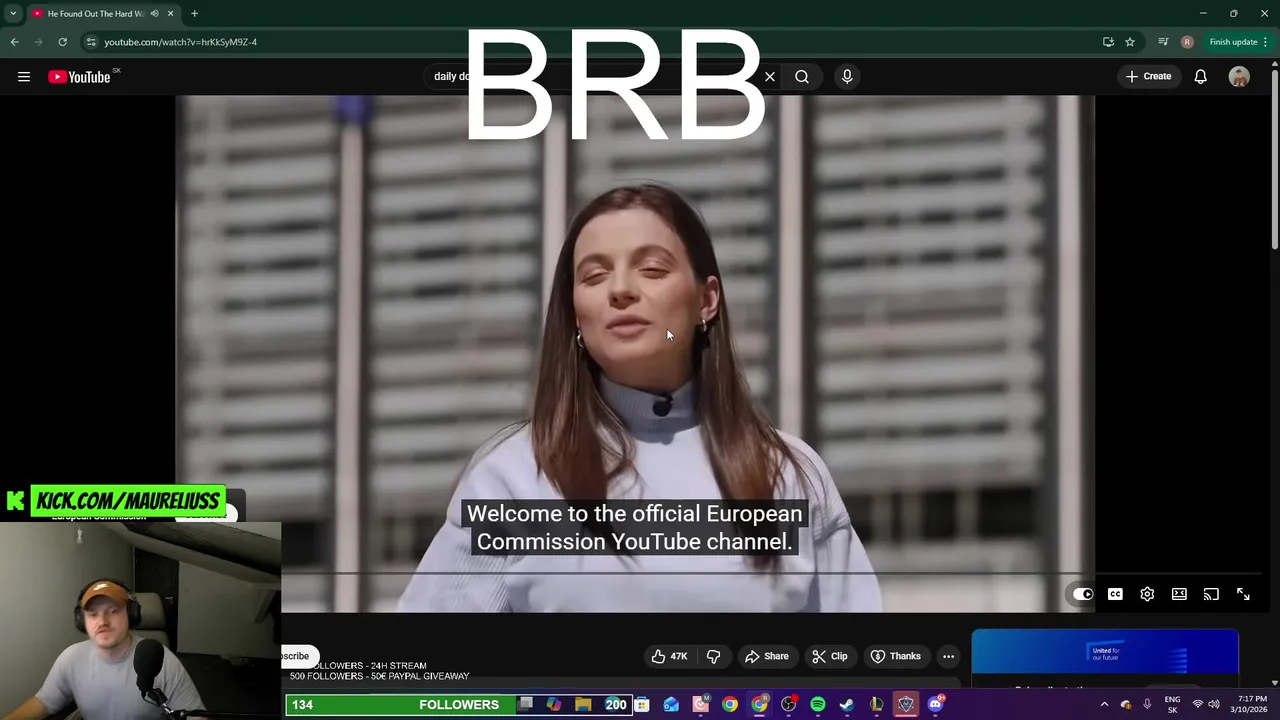Open ENG SK language switcher
The image size is (1280, 720).
(x=1172, y=705)
